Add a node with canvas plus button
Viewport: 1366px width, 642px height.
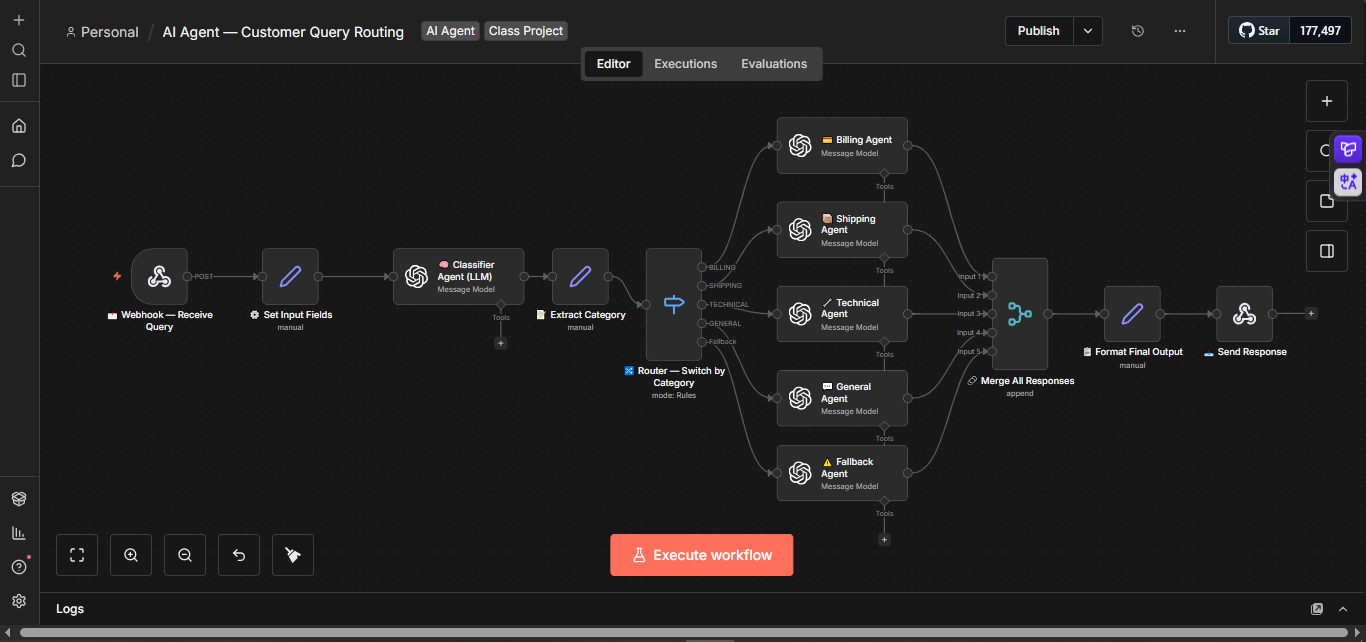pyautogui.click(x=1327, y=101)
